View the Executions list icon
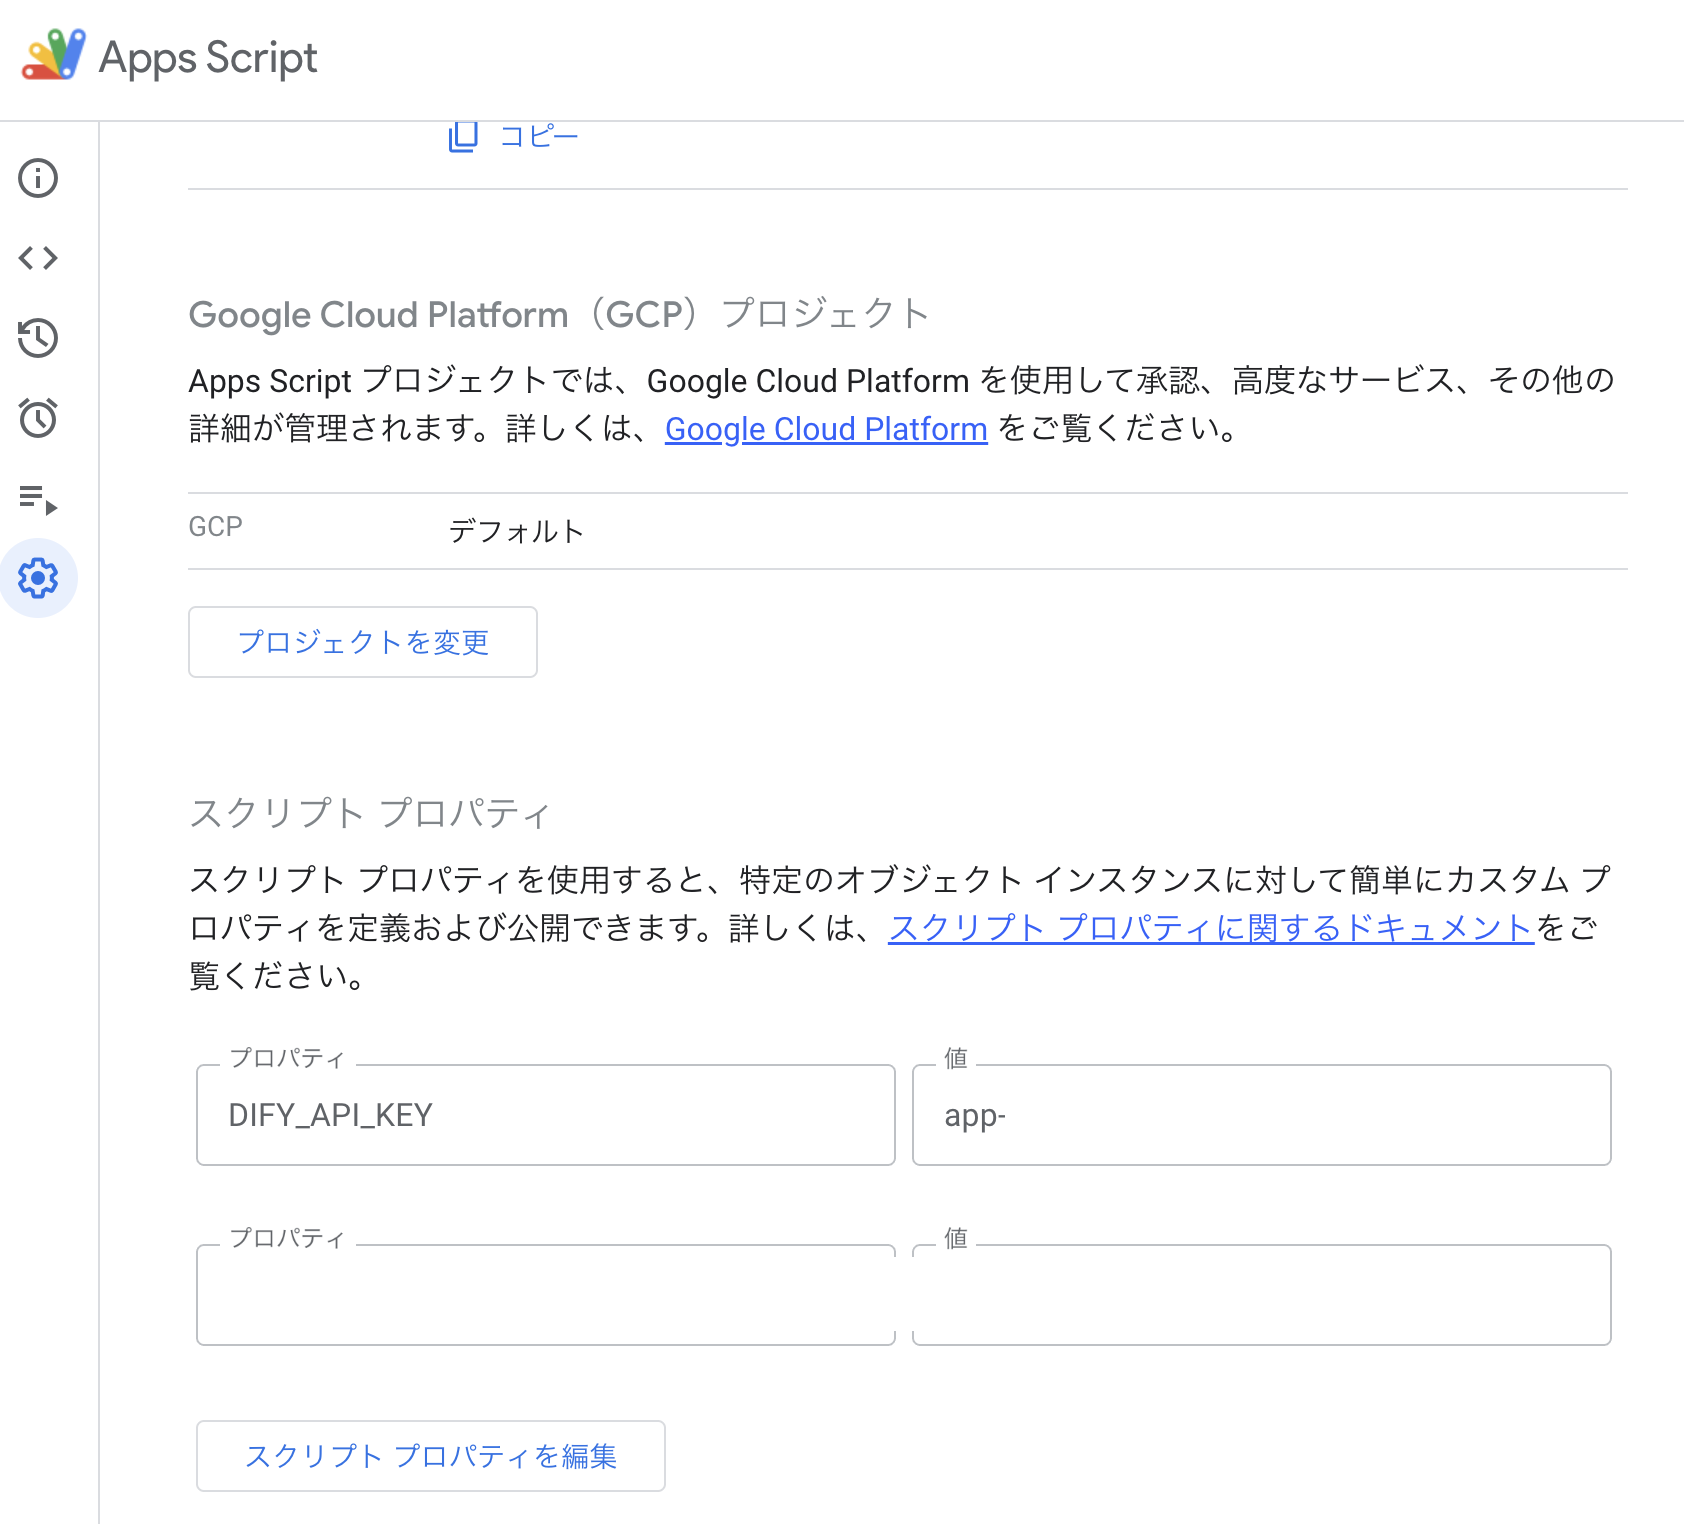The height and width of the screenshot is (1524, 1684). pyautogui.click(x=38, y=498)
